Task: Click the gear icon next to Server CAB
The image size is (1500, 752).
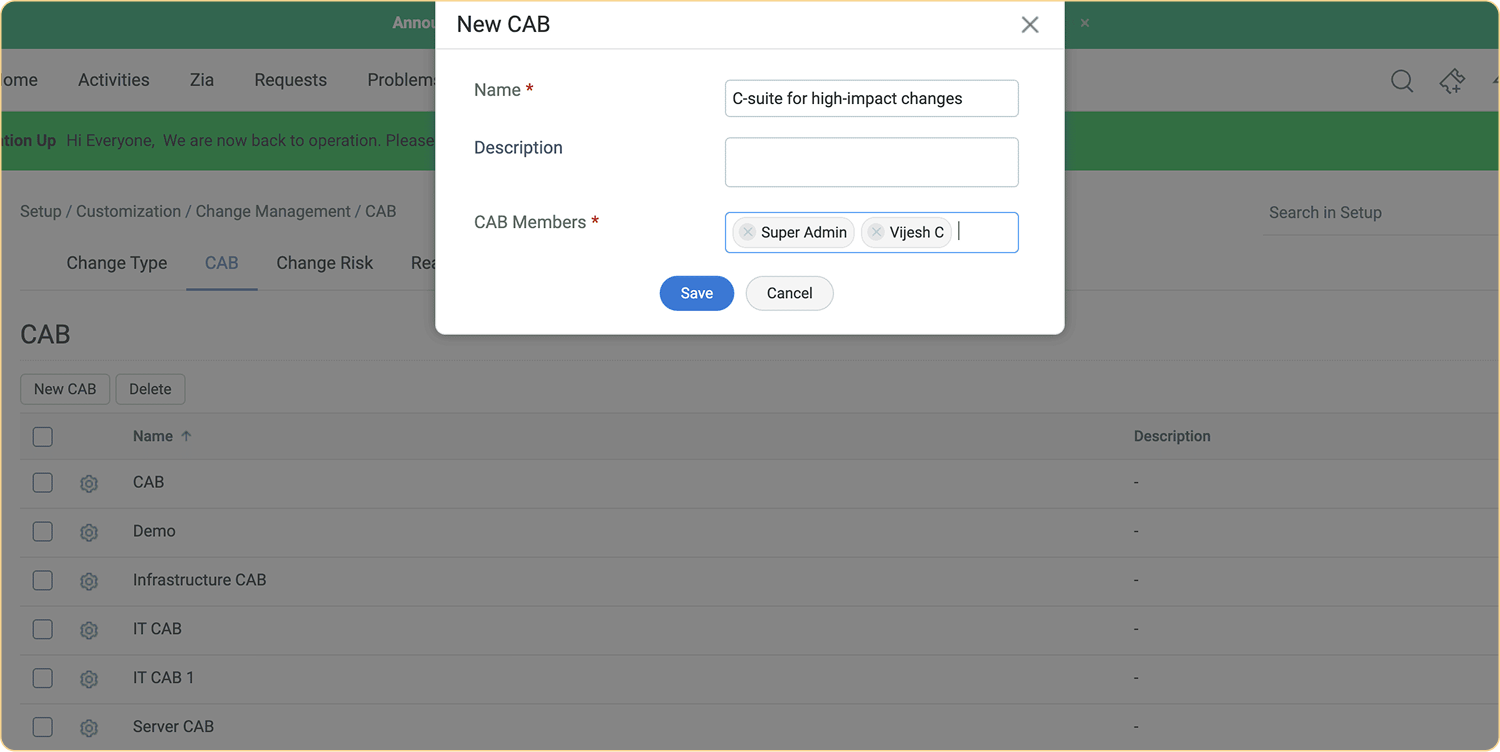Action: pyautogui.click(x=88, y=728)
